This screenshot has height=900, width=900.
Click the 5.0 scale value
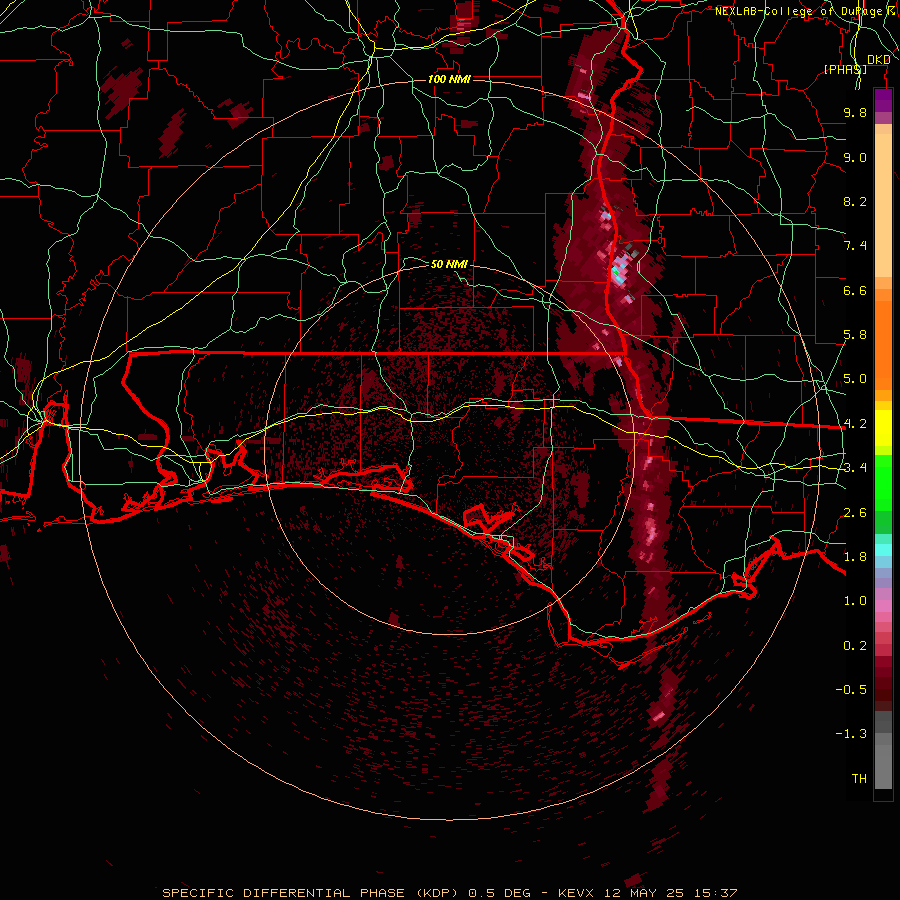855,379
